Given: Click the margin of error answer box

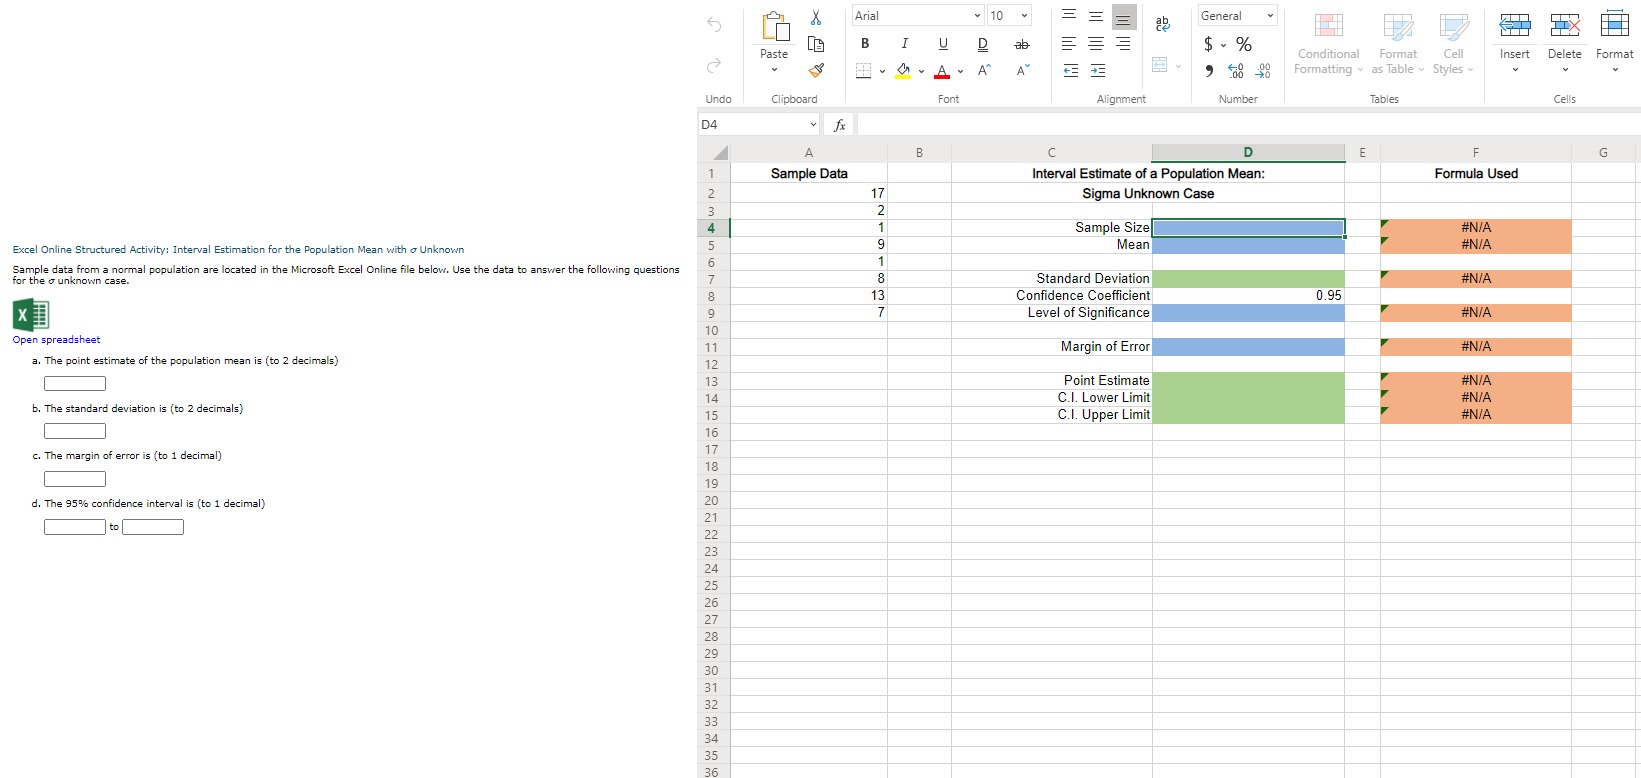Looking at the screenshot, I should click(x=75, y=479).
